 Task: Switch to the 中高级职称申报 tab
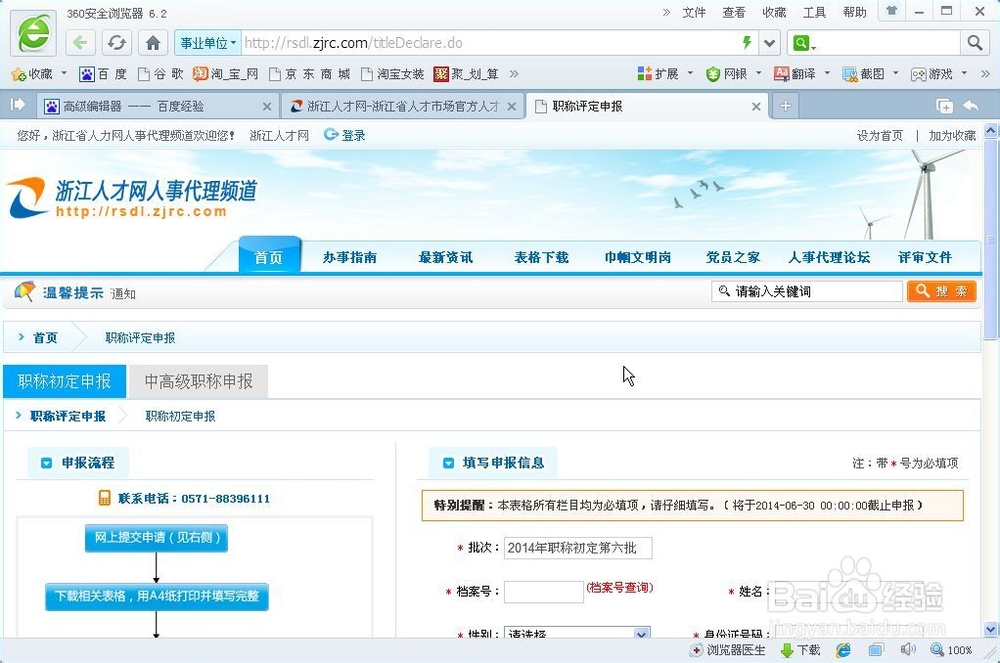(198, 381)
